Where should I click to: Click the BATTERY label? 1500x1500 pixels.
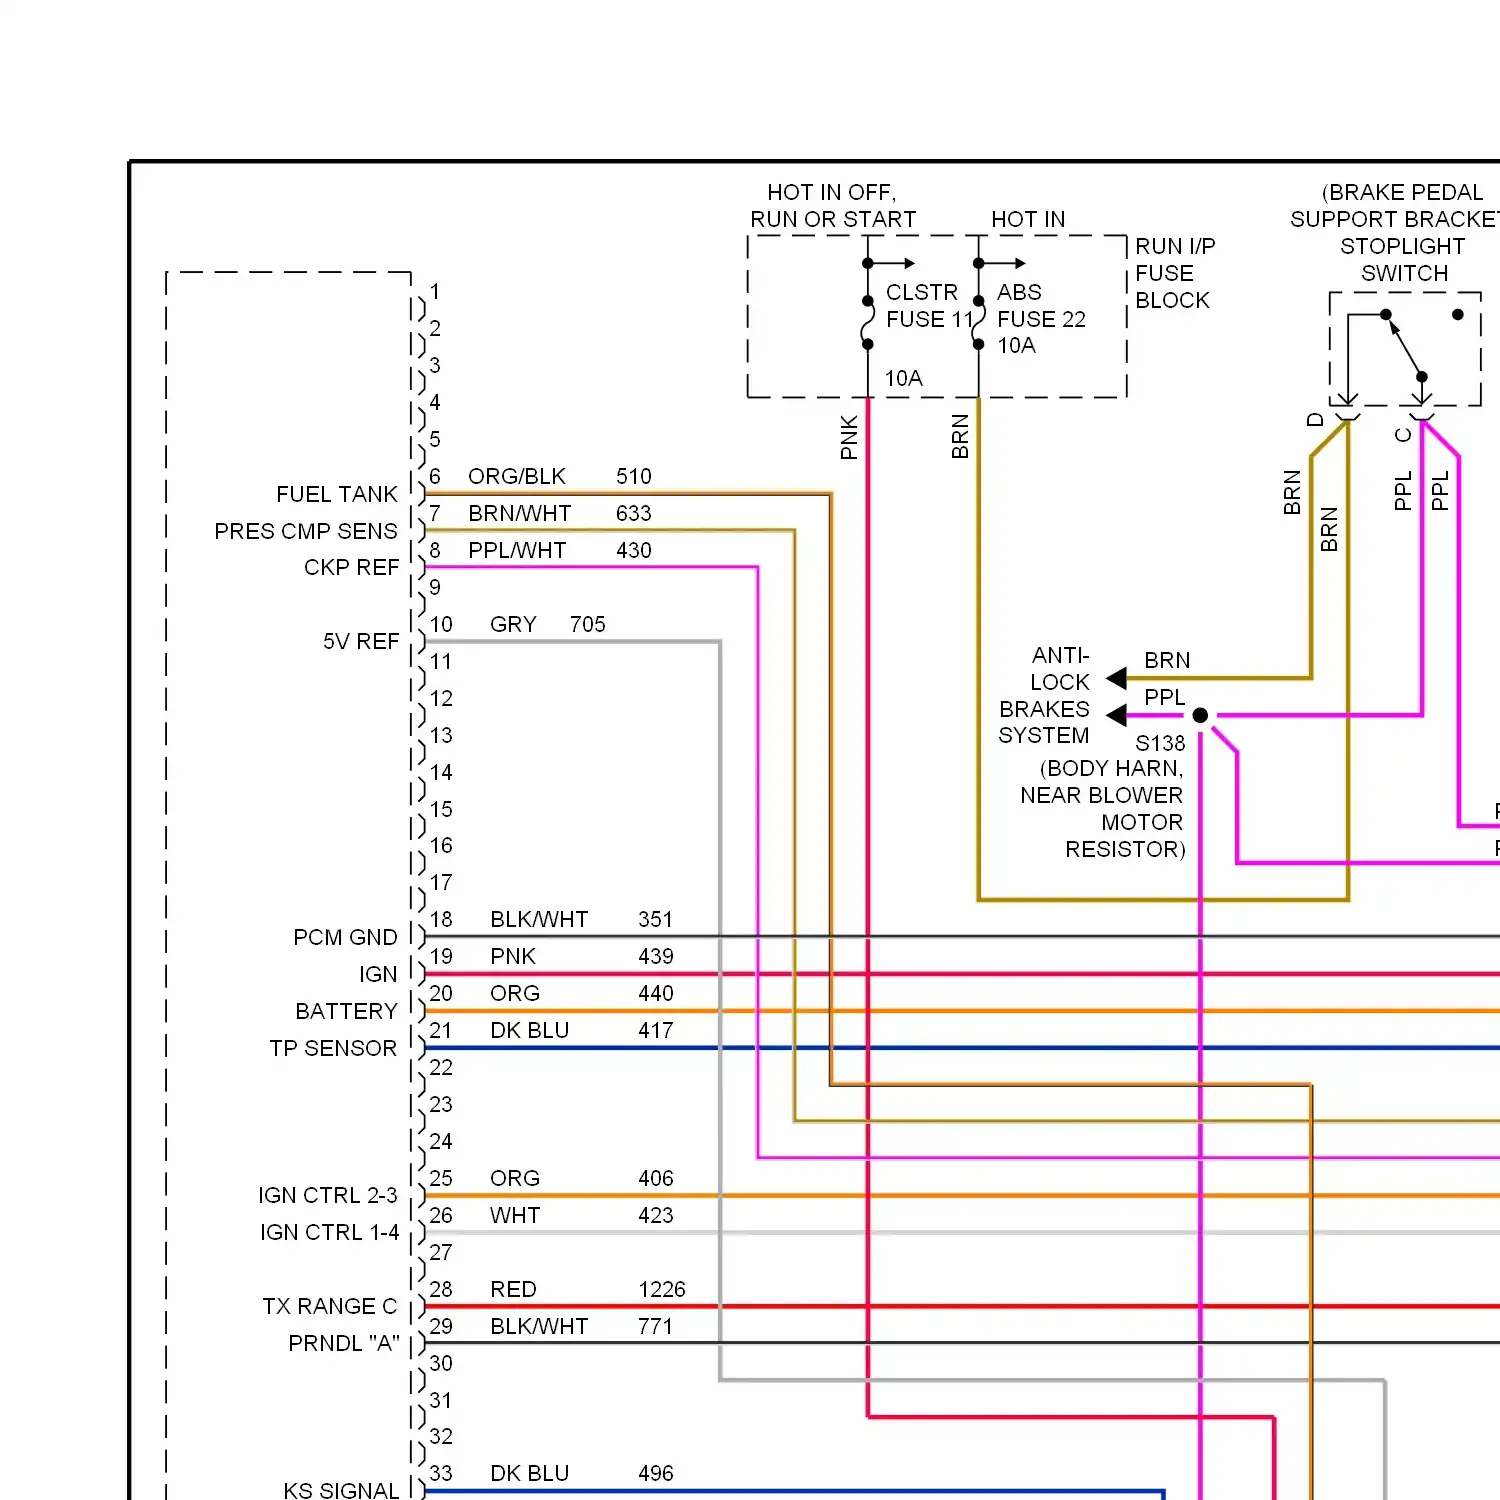coord(346,1011)
